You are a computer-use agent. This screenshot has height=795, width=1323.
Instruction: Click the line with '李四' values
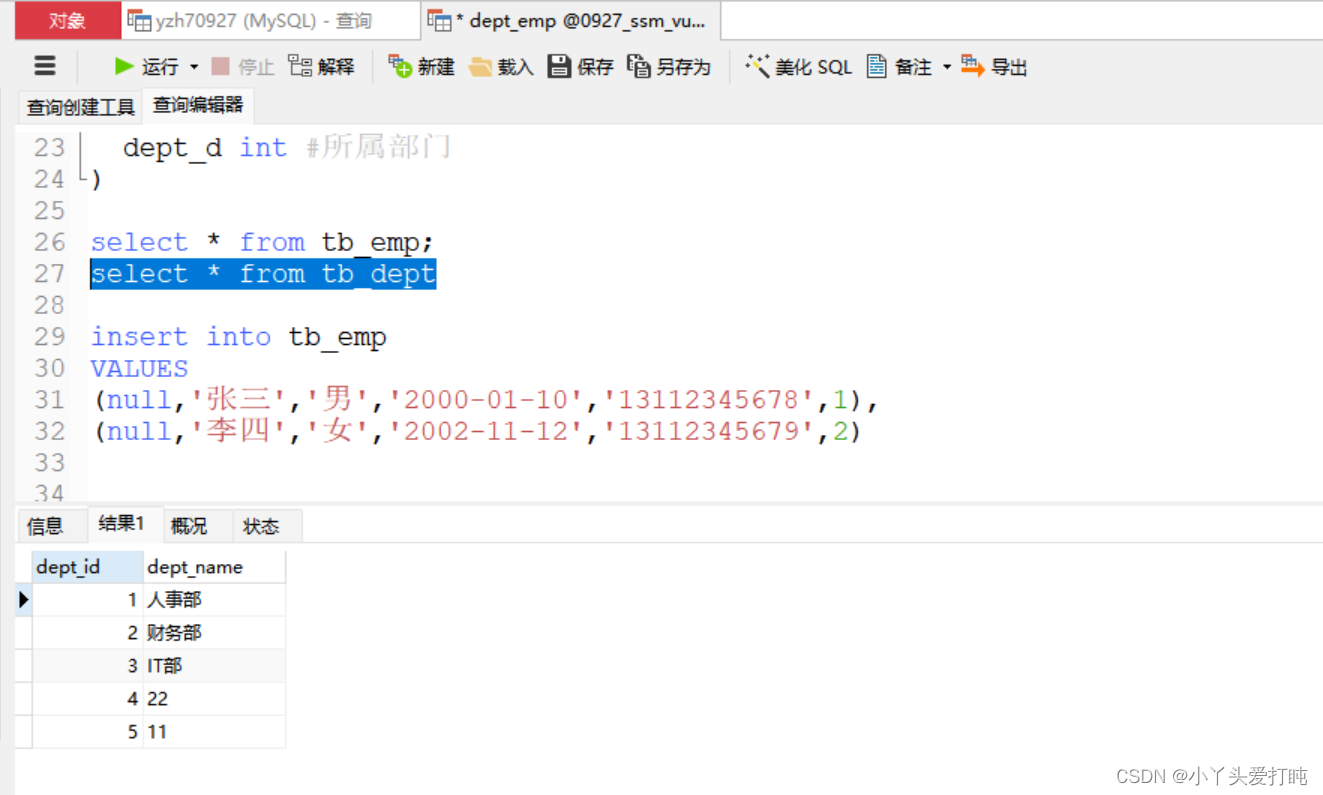pyautogui.click(x=476, y=431)
